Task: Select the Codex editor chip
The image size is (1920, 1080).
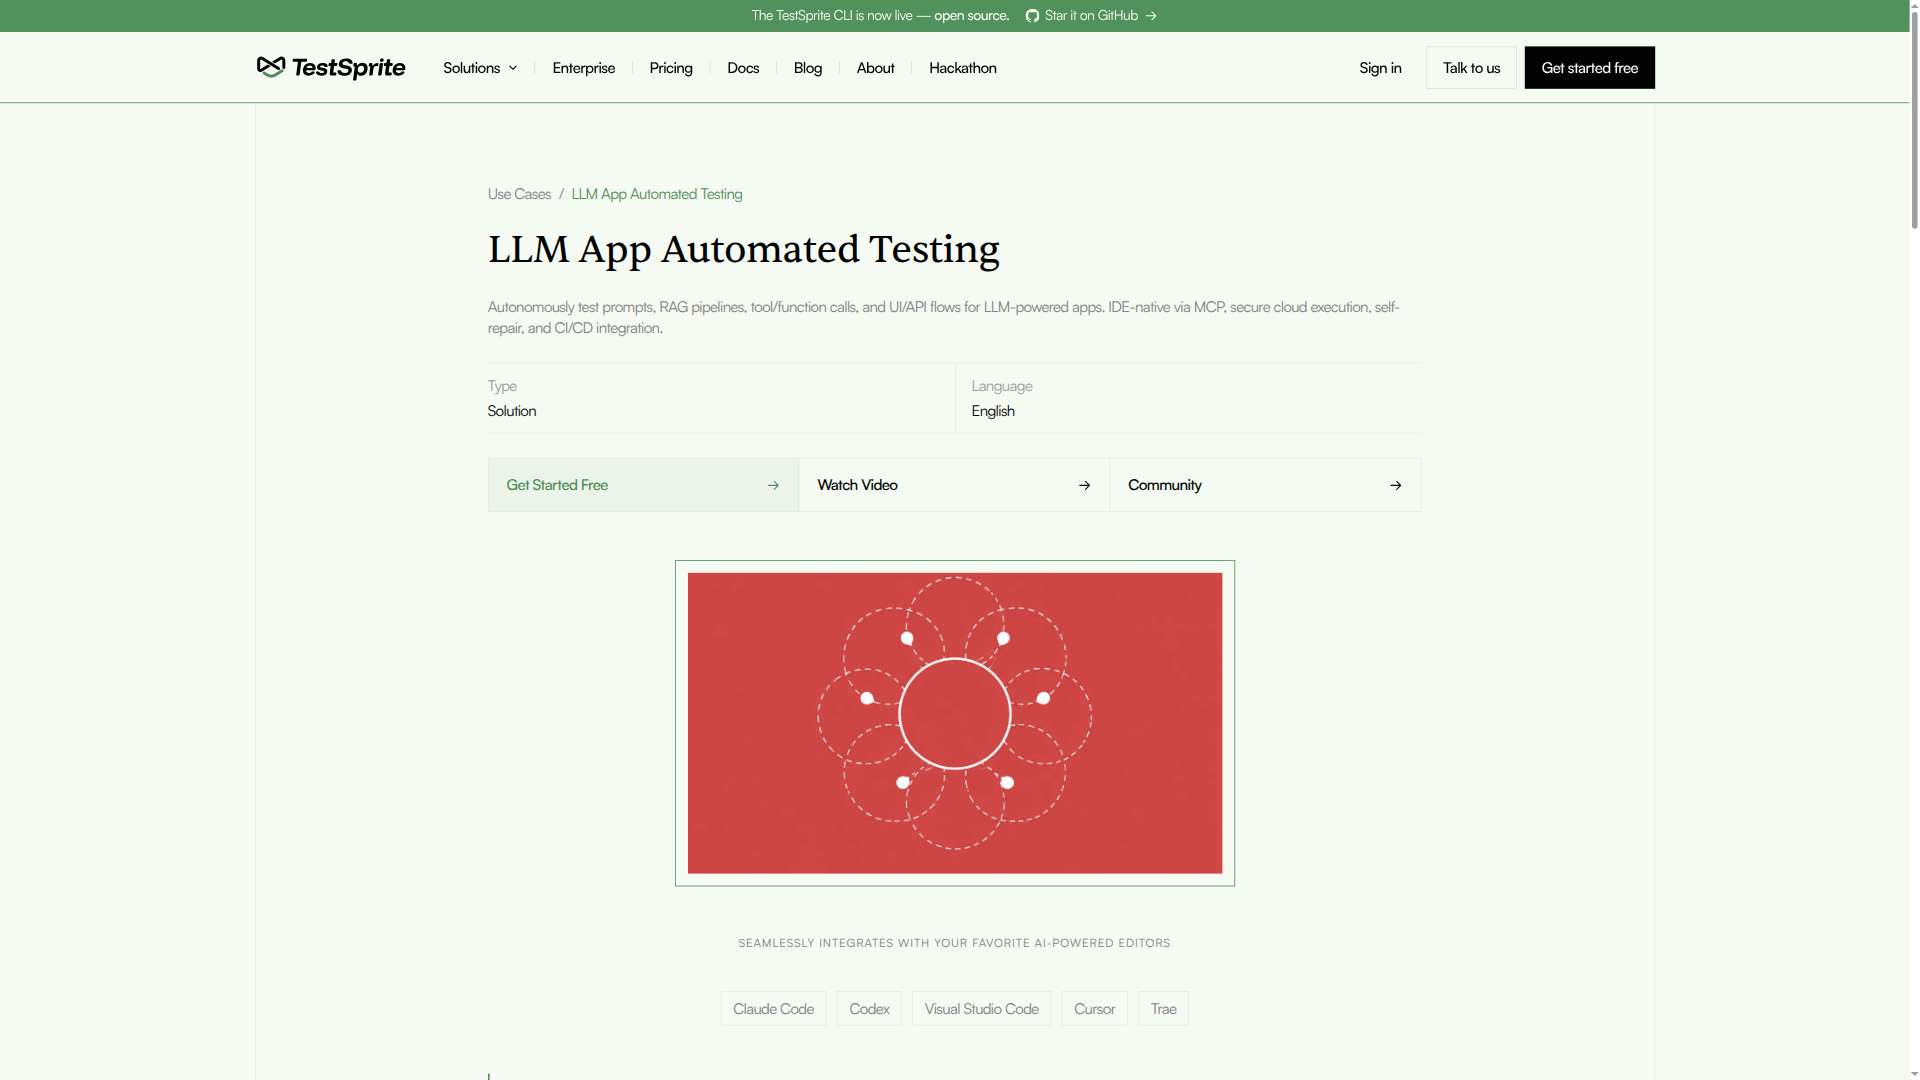Action: pos(869,1009)
